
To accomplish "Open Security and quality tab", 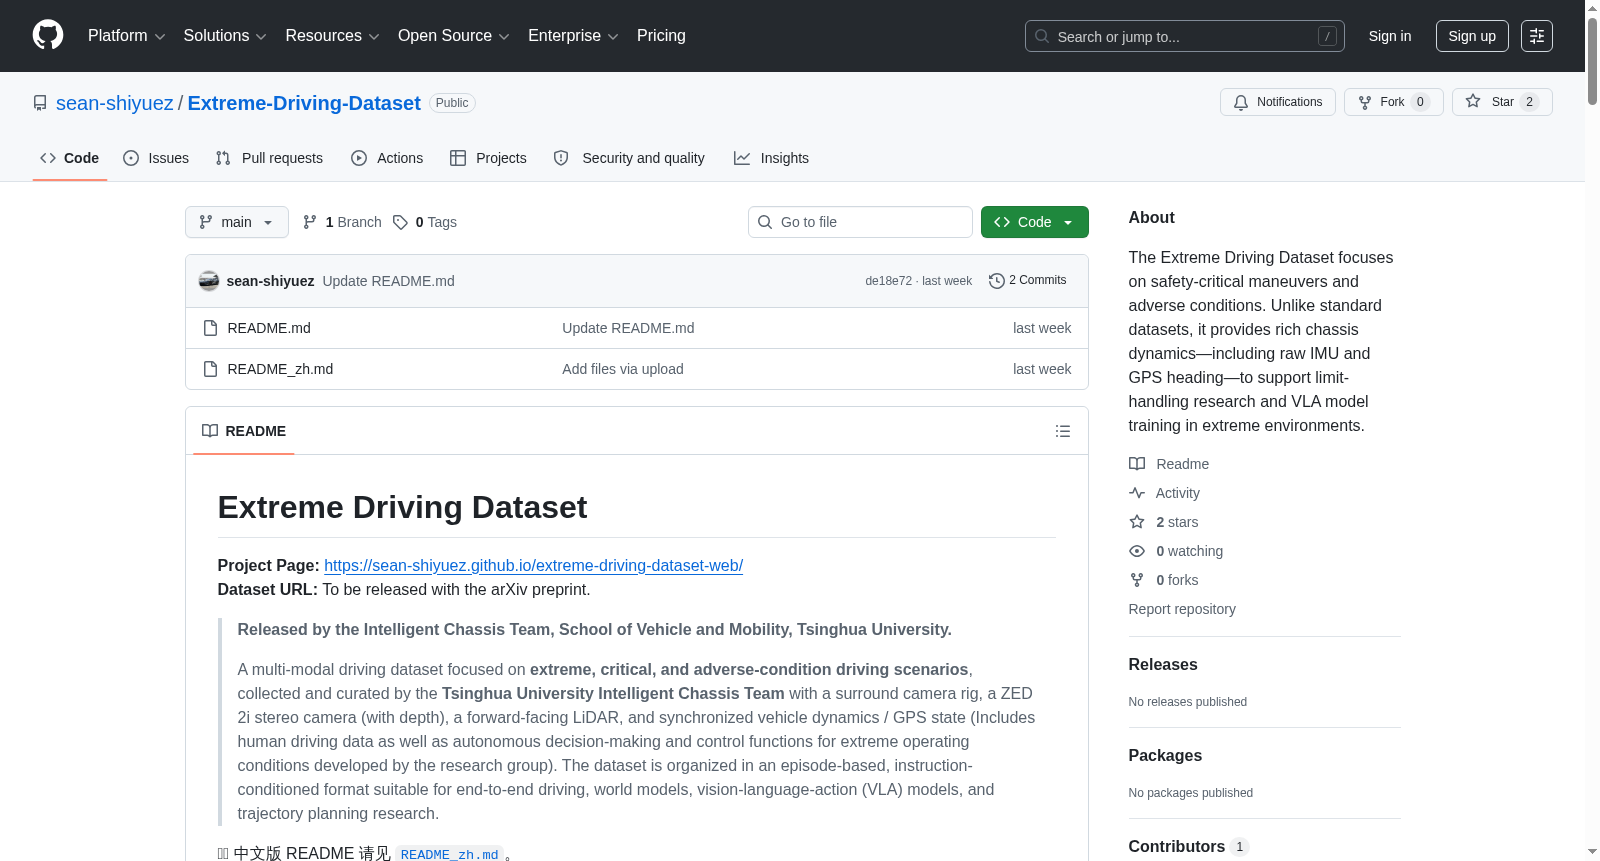I will (629, 158).
